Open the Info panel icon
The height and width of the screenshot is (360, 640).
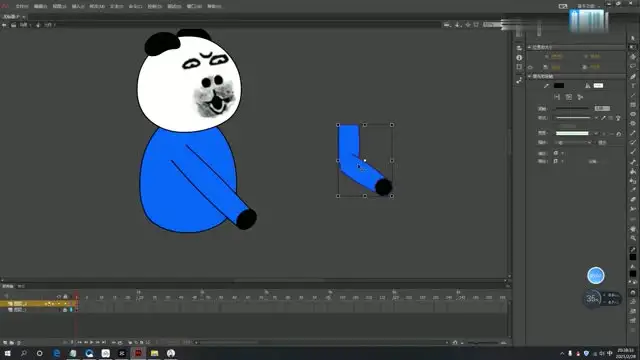click(x=519, y=58)
